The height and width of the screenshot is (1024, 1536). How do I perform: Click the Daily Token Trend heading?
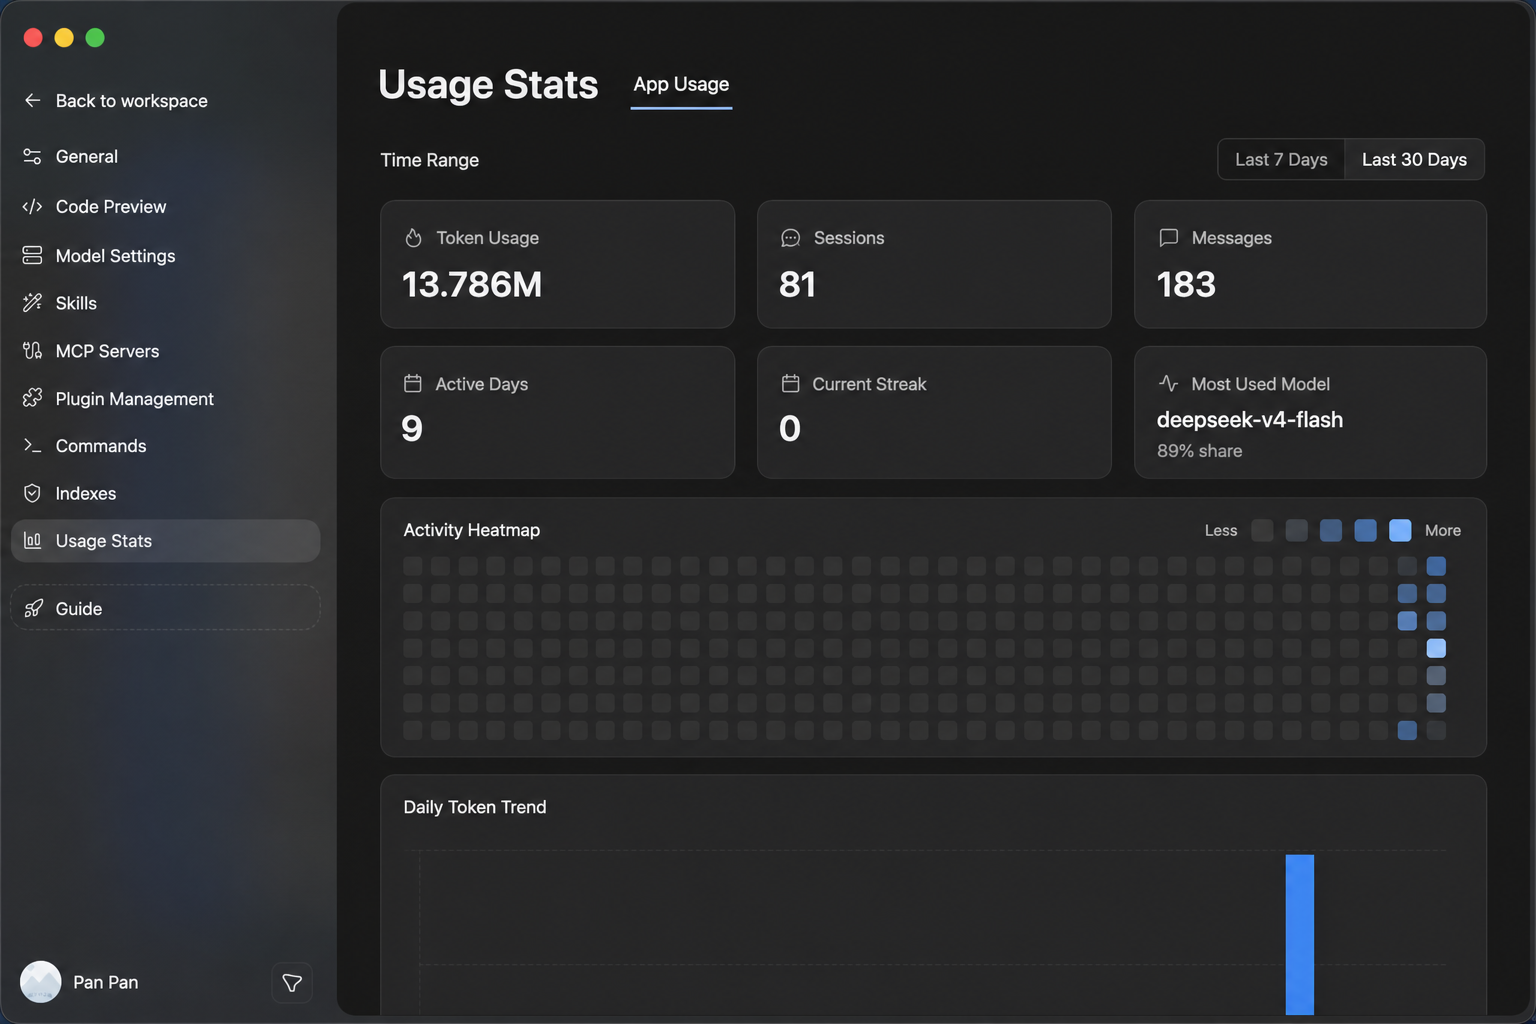click(475, 807)
